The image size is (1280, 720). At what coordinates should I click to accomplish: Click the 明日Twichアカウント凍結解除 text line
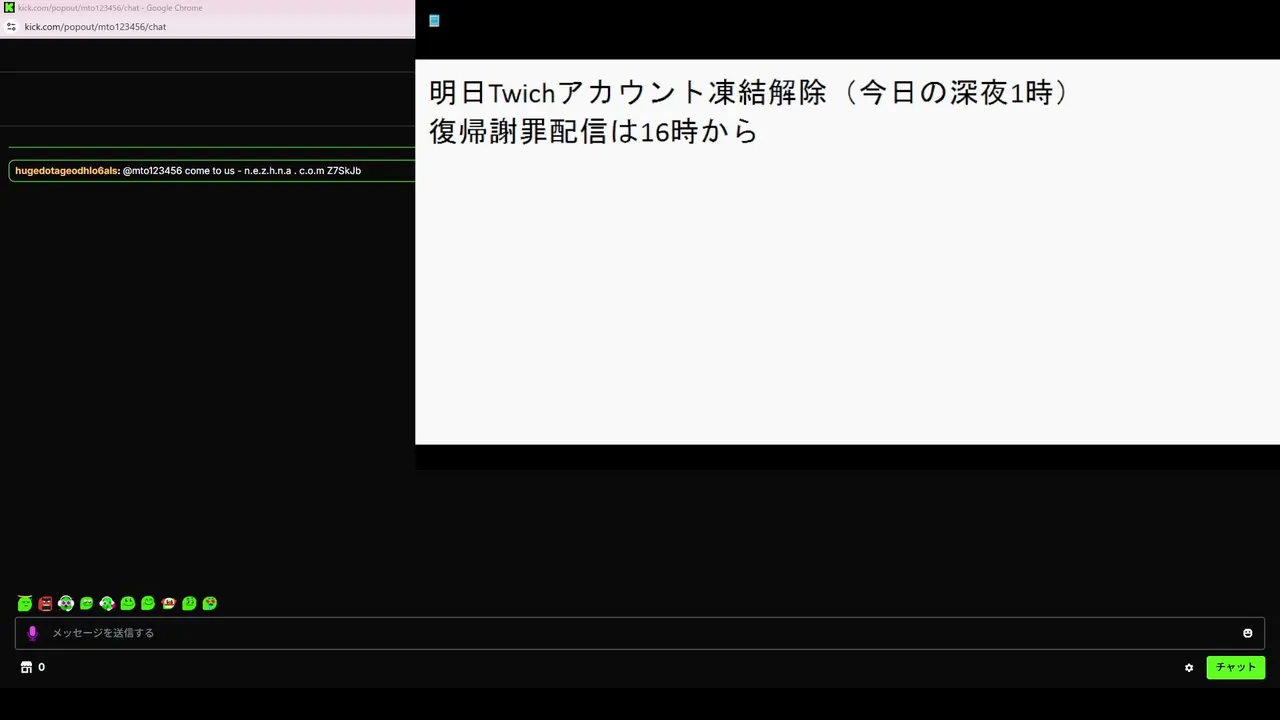(x=749, y=92)
